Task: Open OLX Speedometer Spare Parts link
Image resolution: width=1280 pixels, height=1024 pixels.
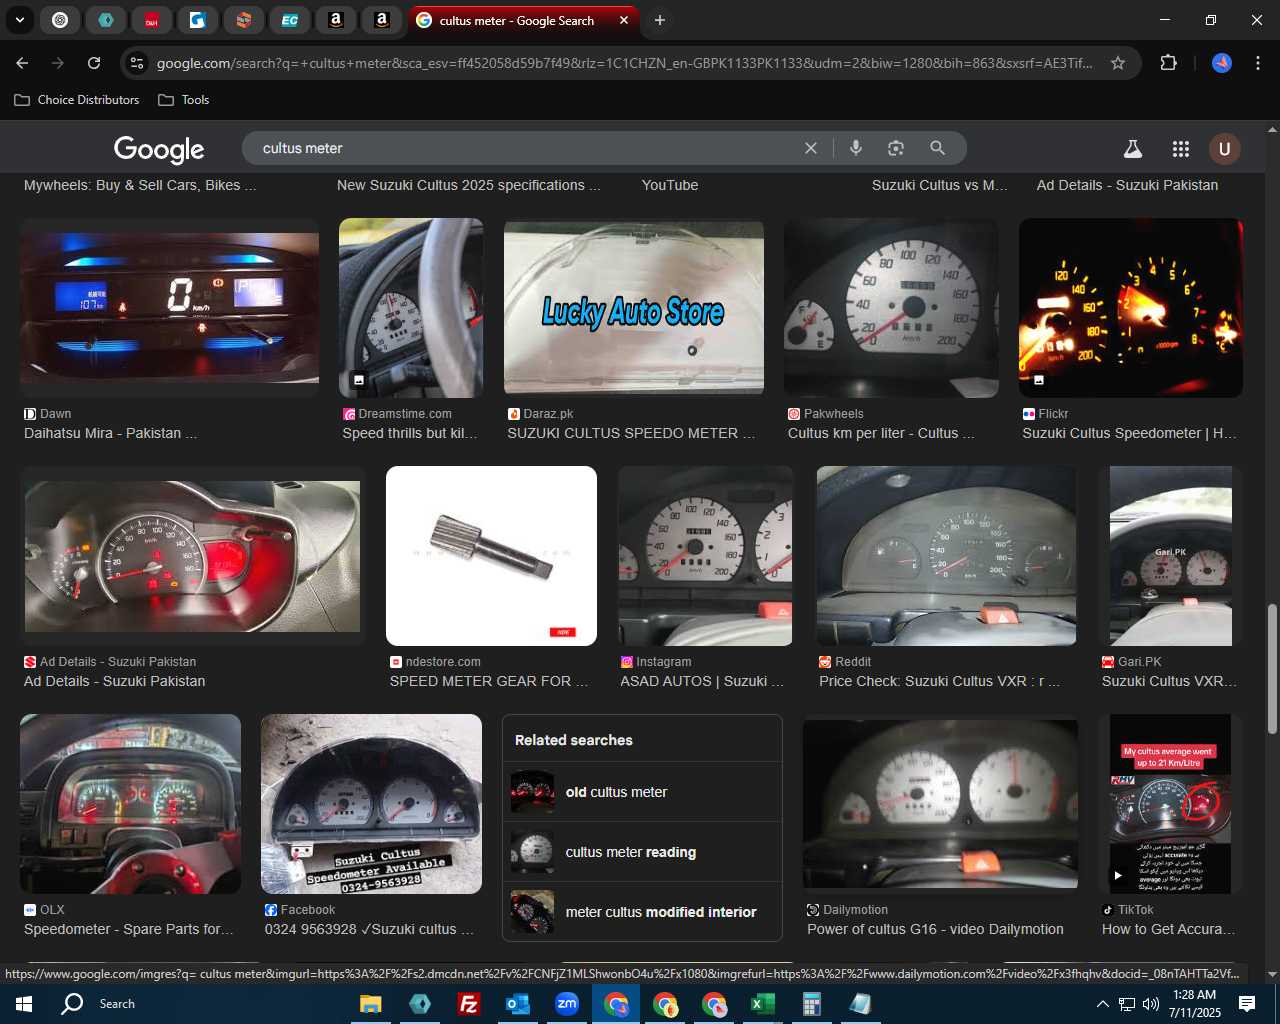Action: 129,929
